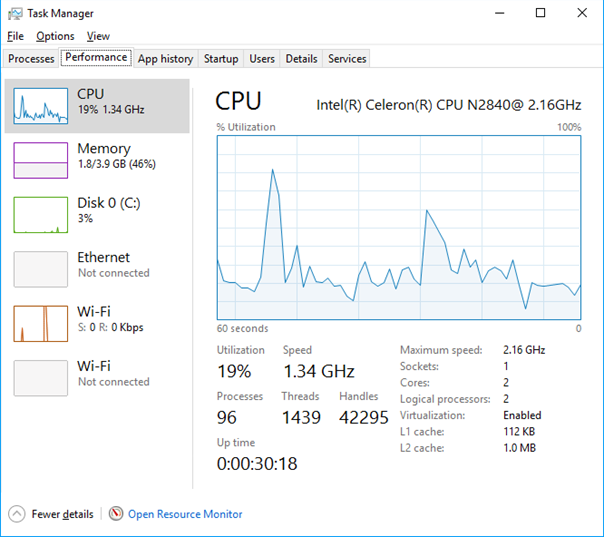Collapse view with Fewer details arrow
605x542 pixels.
coord(17,514)
